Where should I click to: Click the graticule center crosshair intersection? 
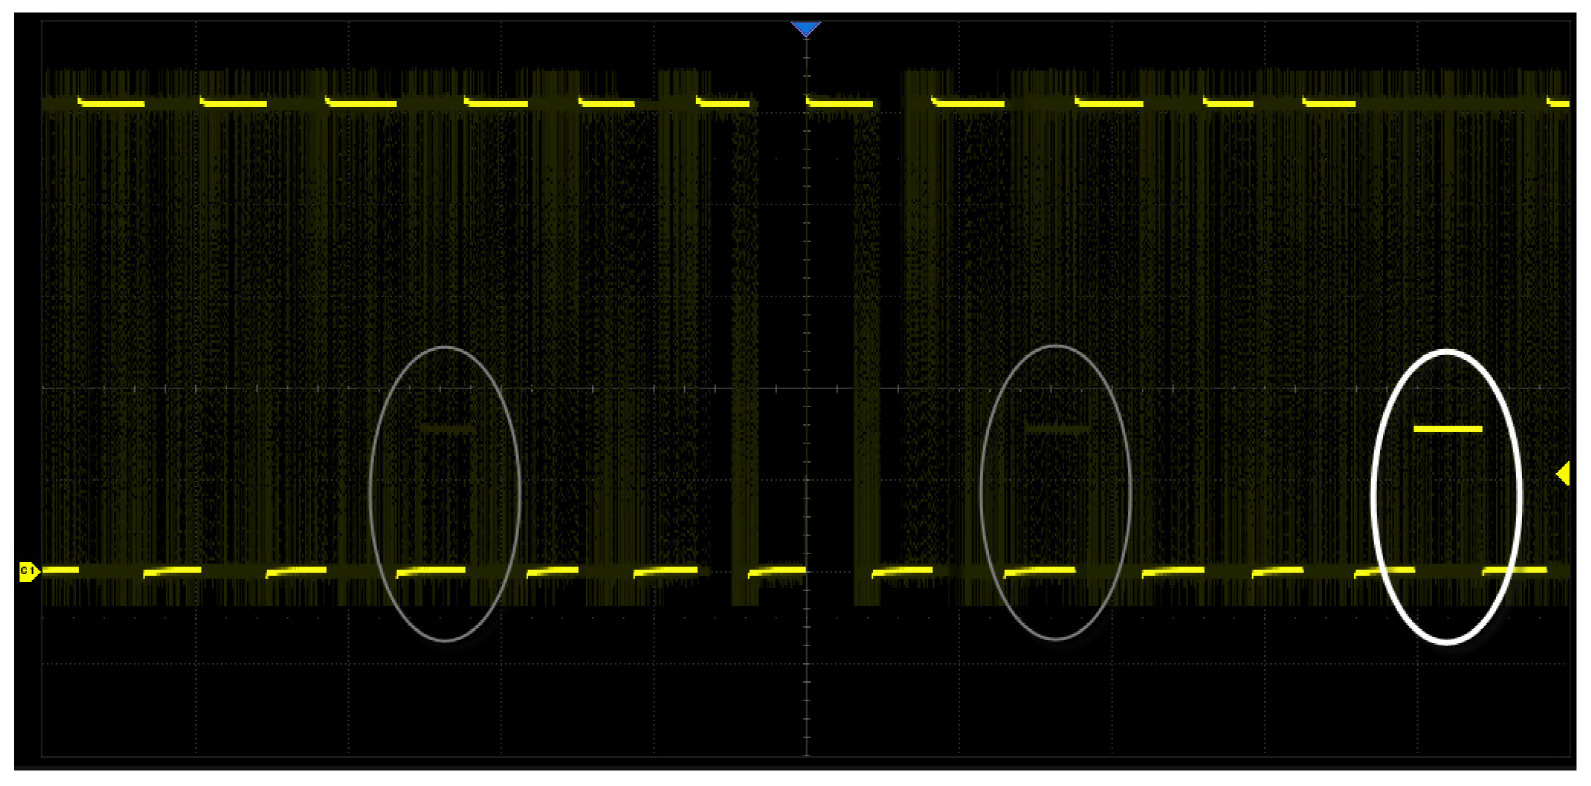(806, 388)
